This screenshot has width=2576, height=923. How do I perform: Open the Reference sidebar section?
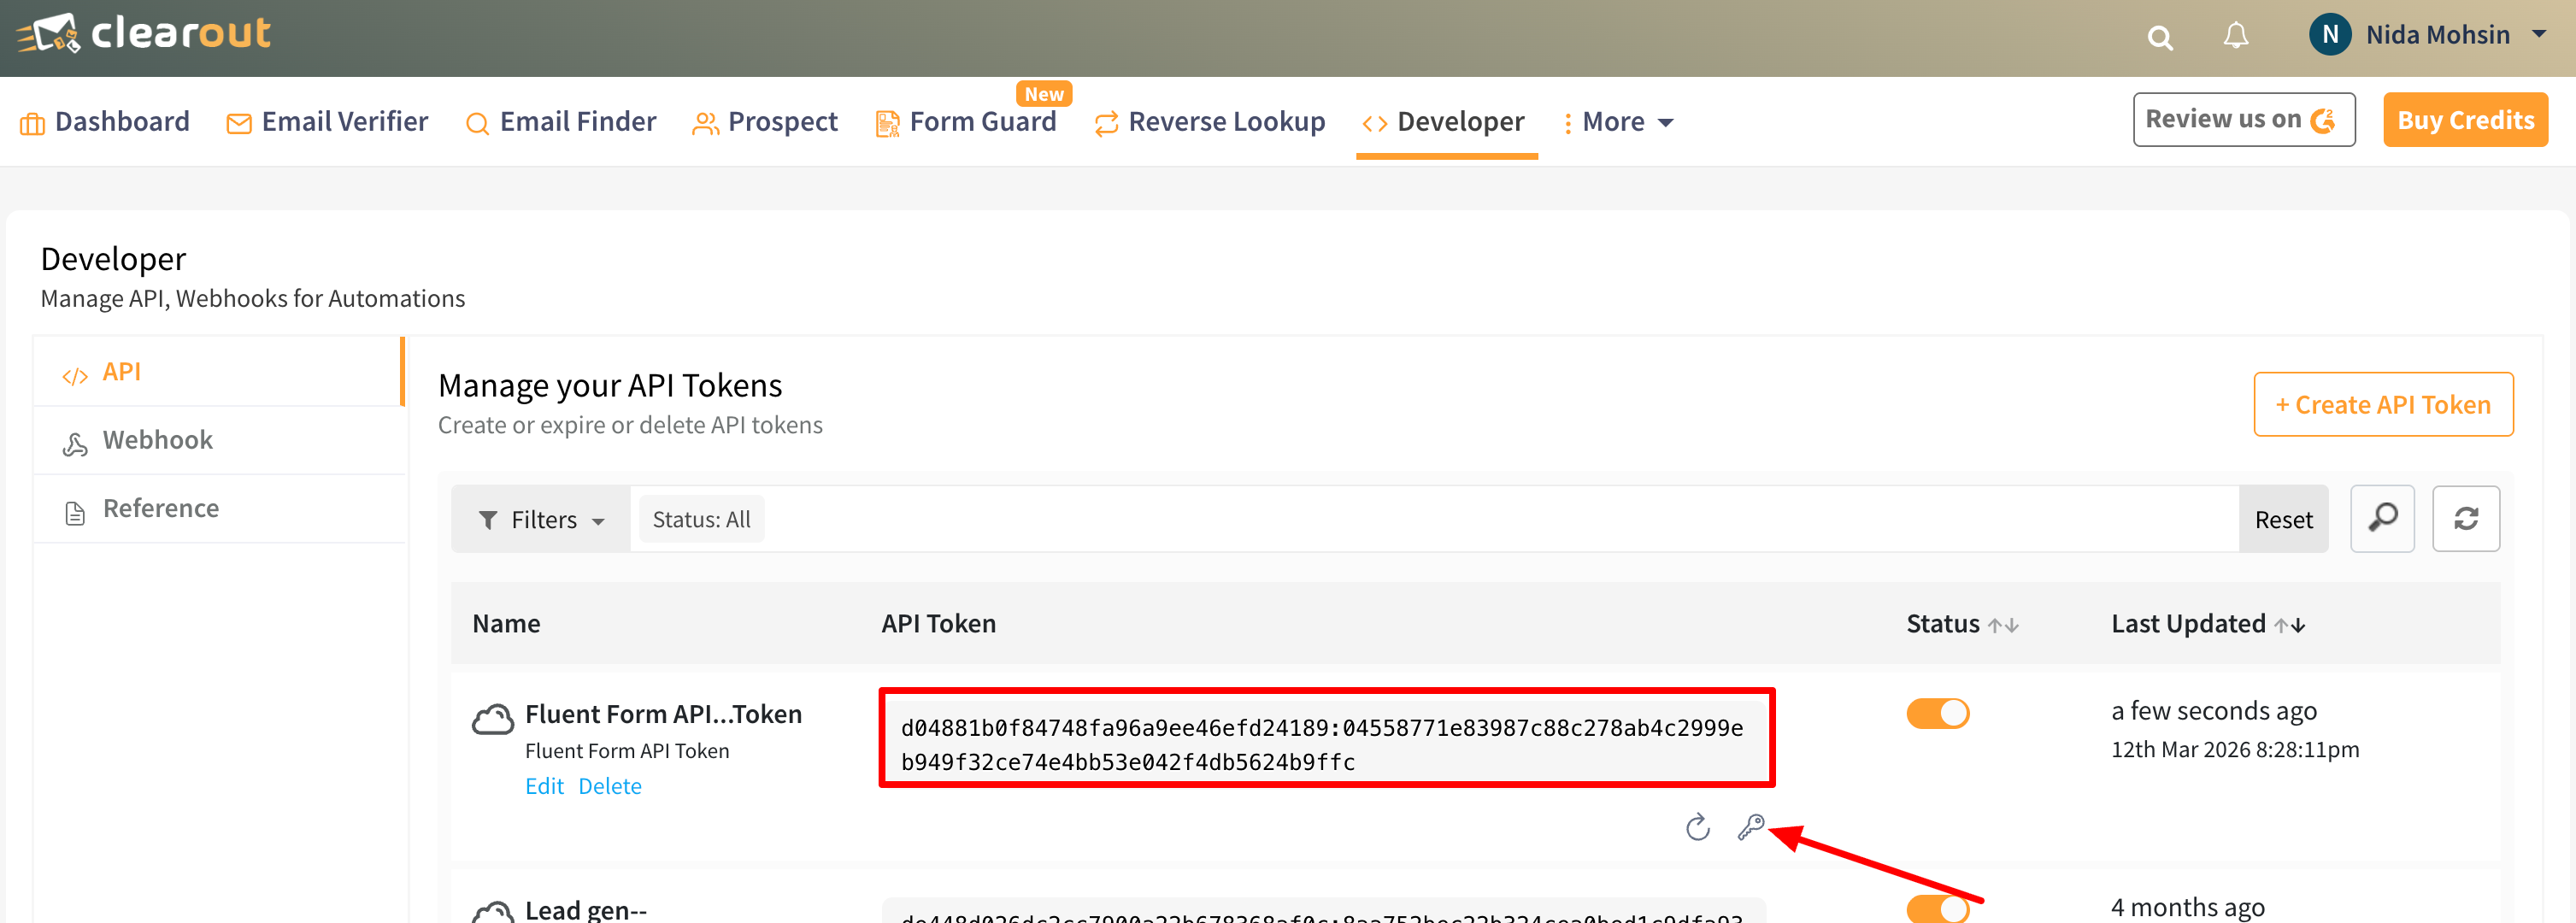pos(161,508)
